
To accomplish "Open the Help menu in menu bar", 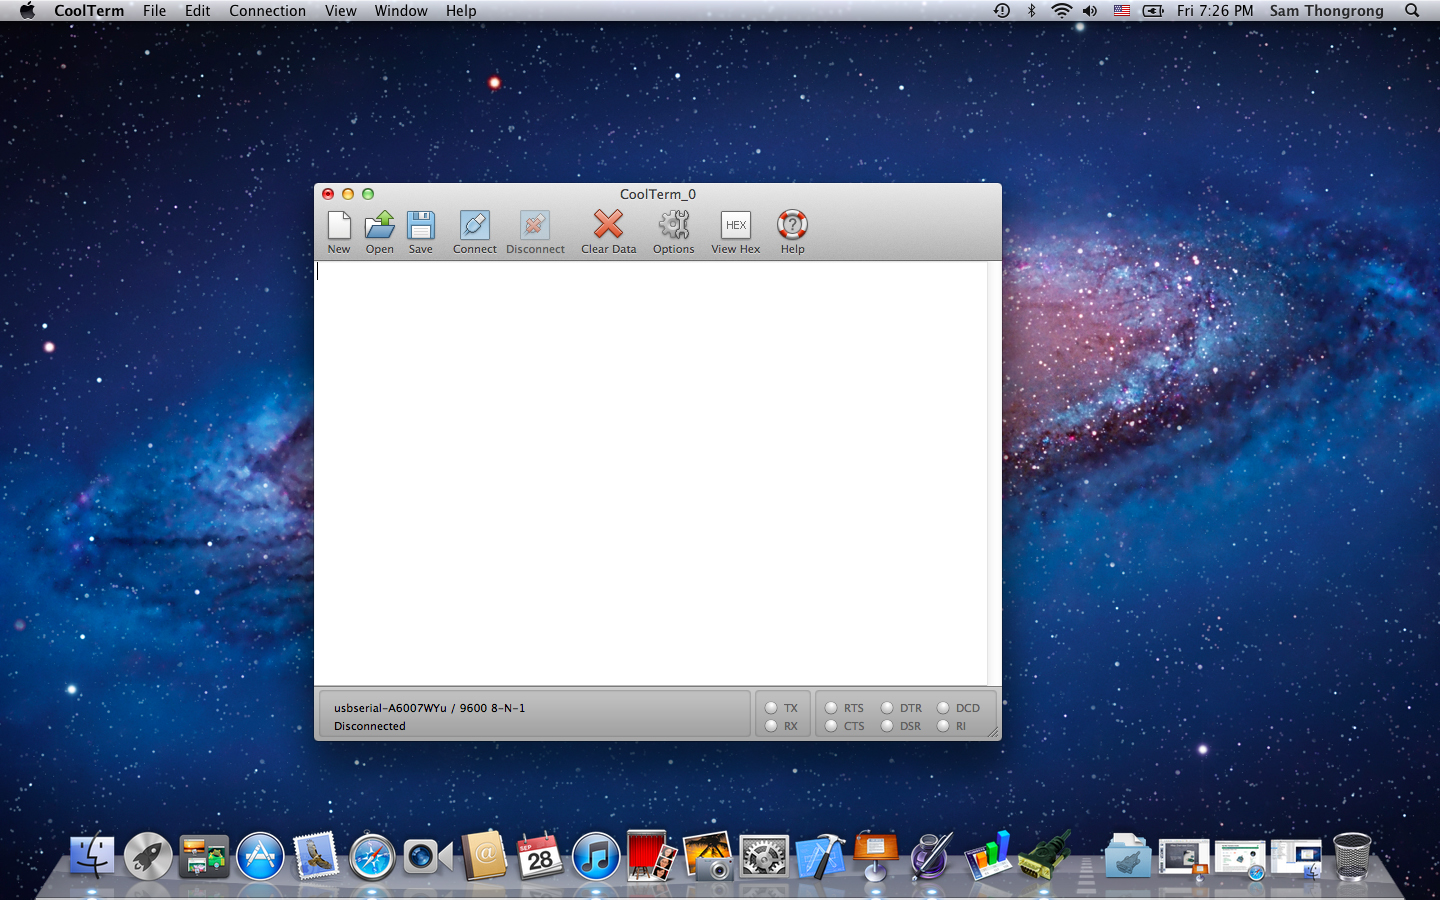I will (x=461, y=11).
